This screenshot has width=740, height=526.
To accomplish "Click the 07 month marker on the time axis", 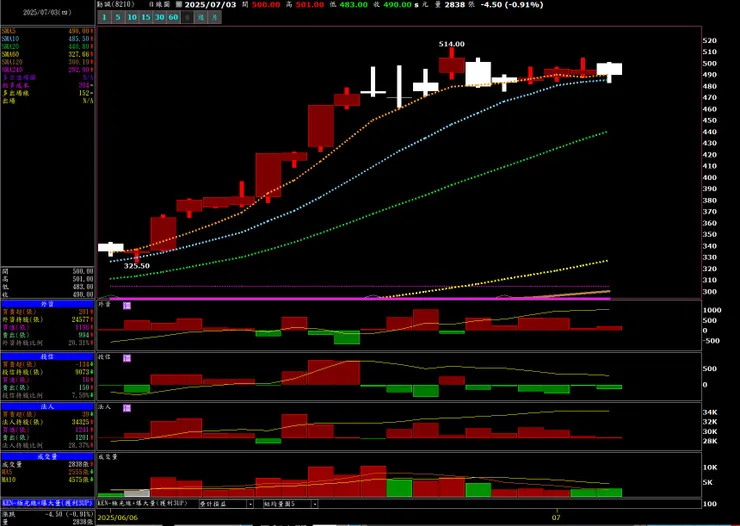I will [x=556, y=518].
